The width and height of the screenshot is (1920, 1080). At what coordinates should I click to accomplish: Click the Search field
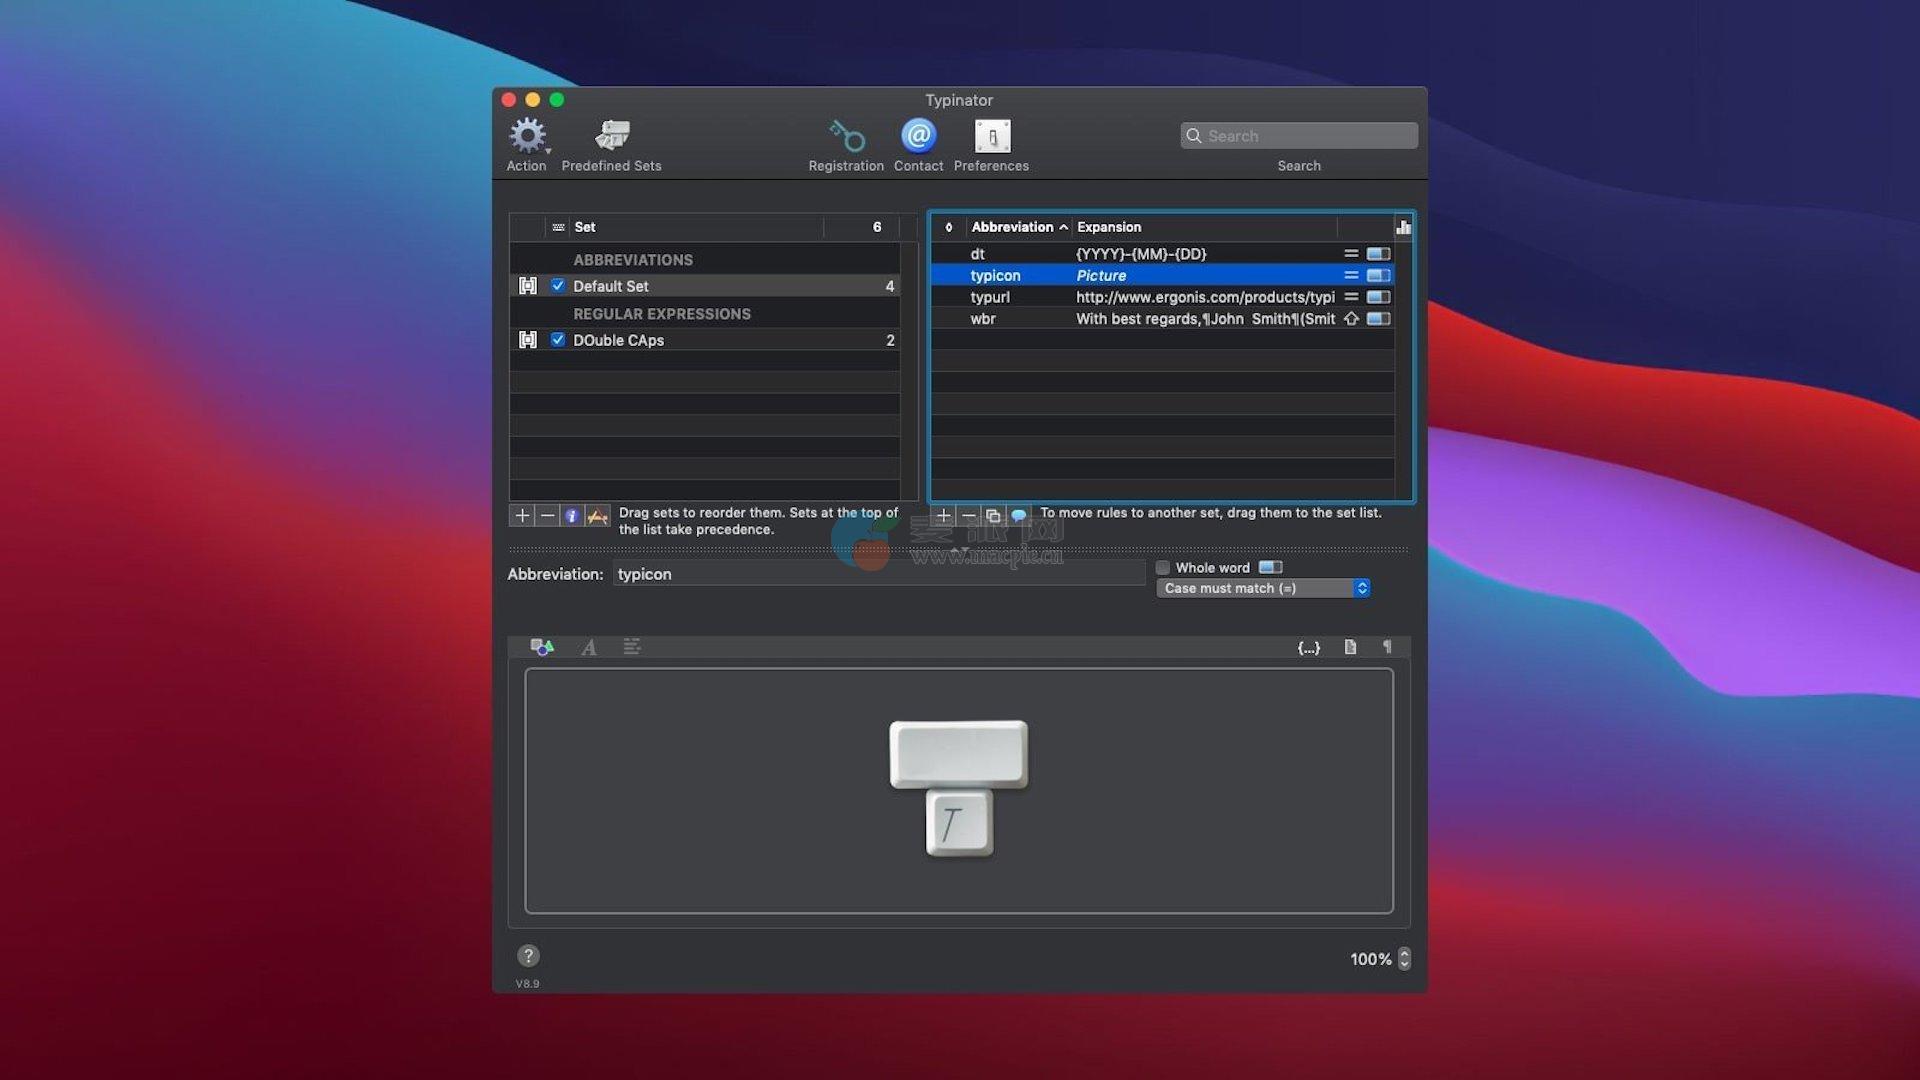(x=1300, y=136)
